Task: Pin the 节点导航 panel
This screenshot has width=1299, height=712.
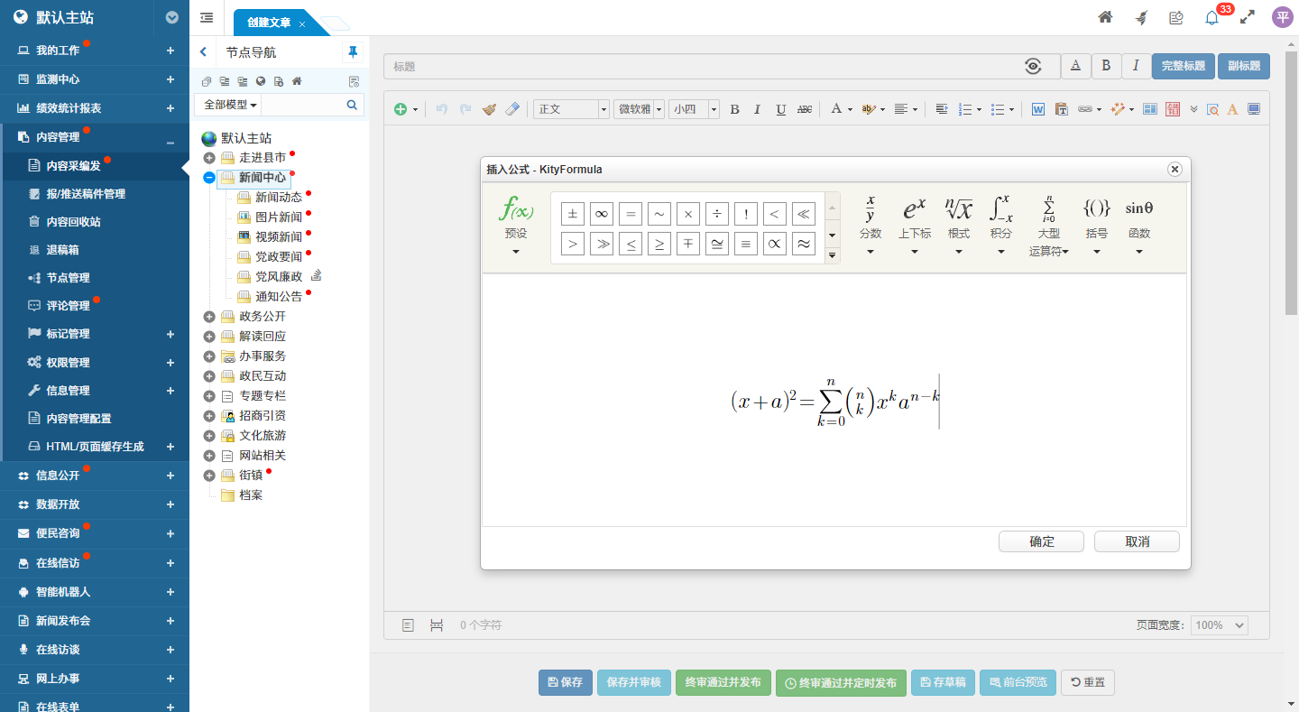Action: 352,52
